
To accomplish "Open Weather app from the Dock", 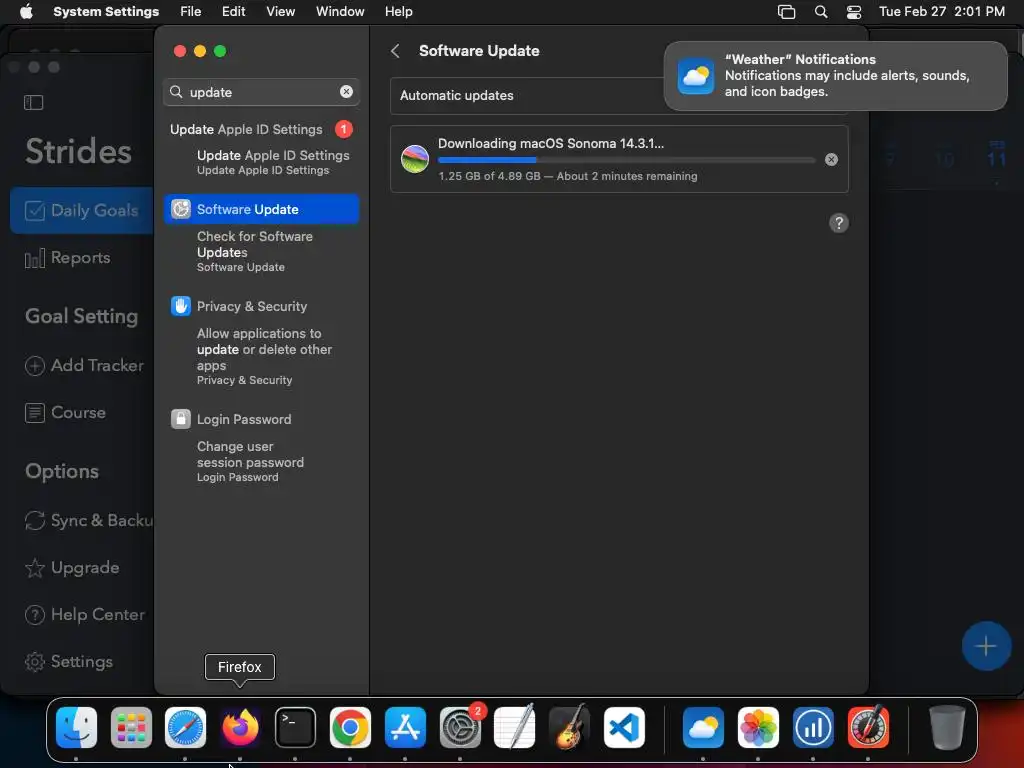I will coord(703,727).
